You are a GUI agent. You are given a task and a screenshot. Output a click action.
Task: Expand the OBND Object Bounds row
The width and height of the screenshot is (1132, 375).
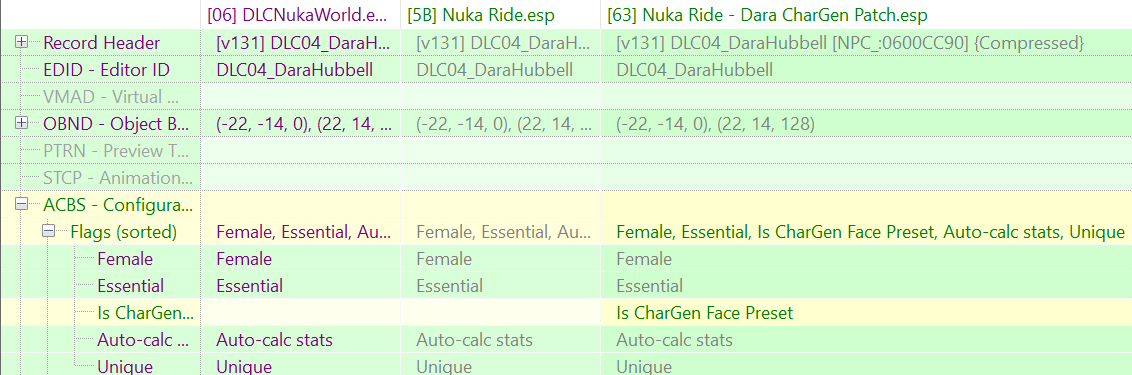(x=21, y=124)
